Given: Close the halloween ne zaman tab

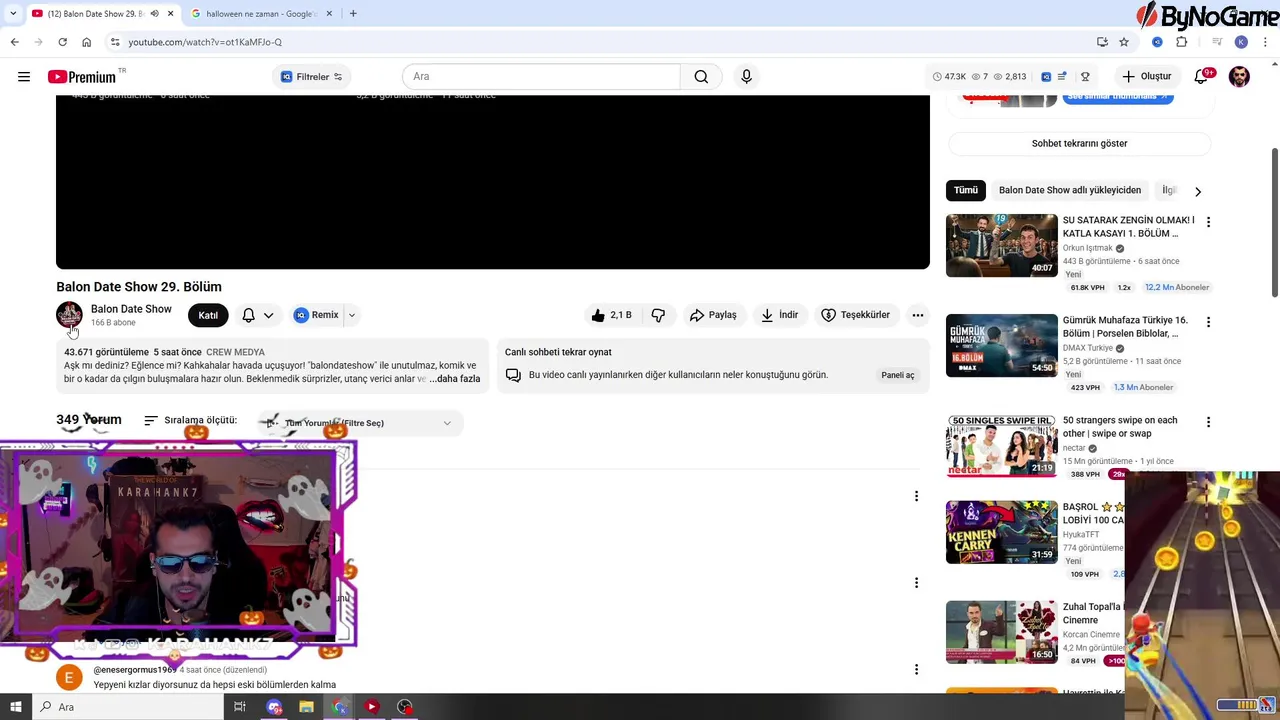Looking at the screenshot, I should (x=329, y=13).
